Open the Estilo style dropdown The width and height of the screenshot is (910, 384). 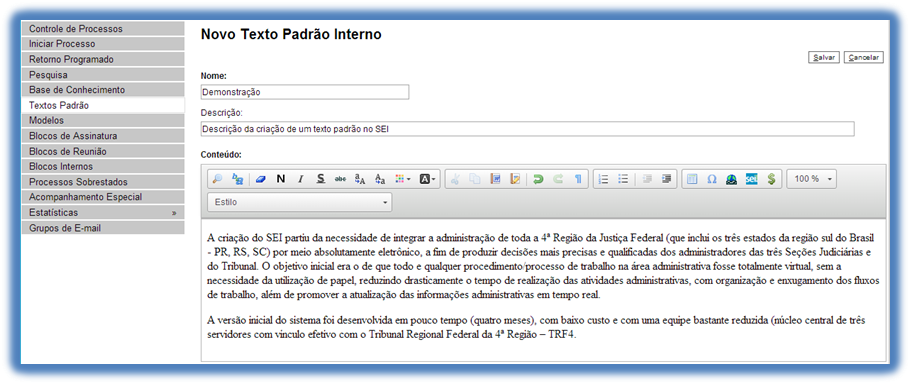(x=299, y=202)
